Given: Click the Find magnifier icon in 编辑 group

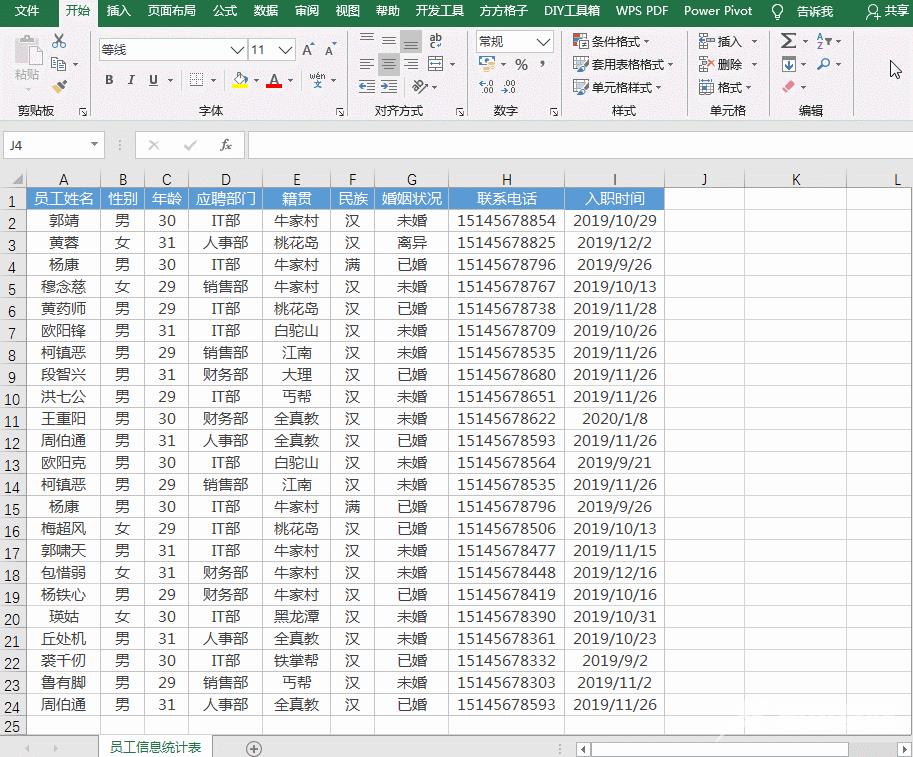Looking at the screenshot, I should [825, 63].
